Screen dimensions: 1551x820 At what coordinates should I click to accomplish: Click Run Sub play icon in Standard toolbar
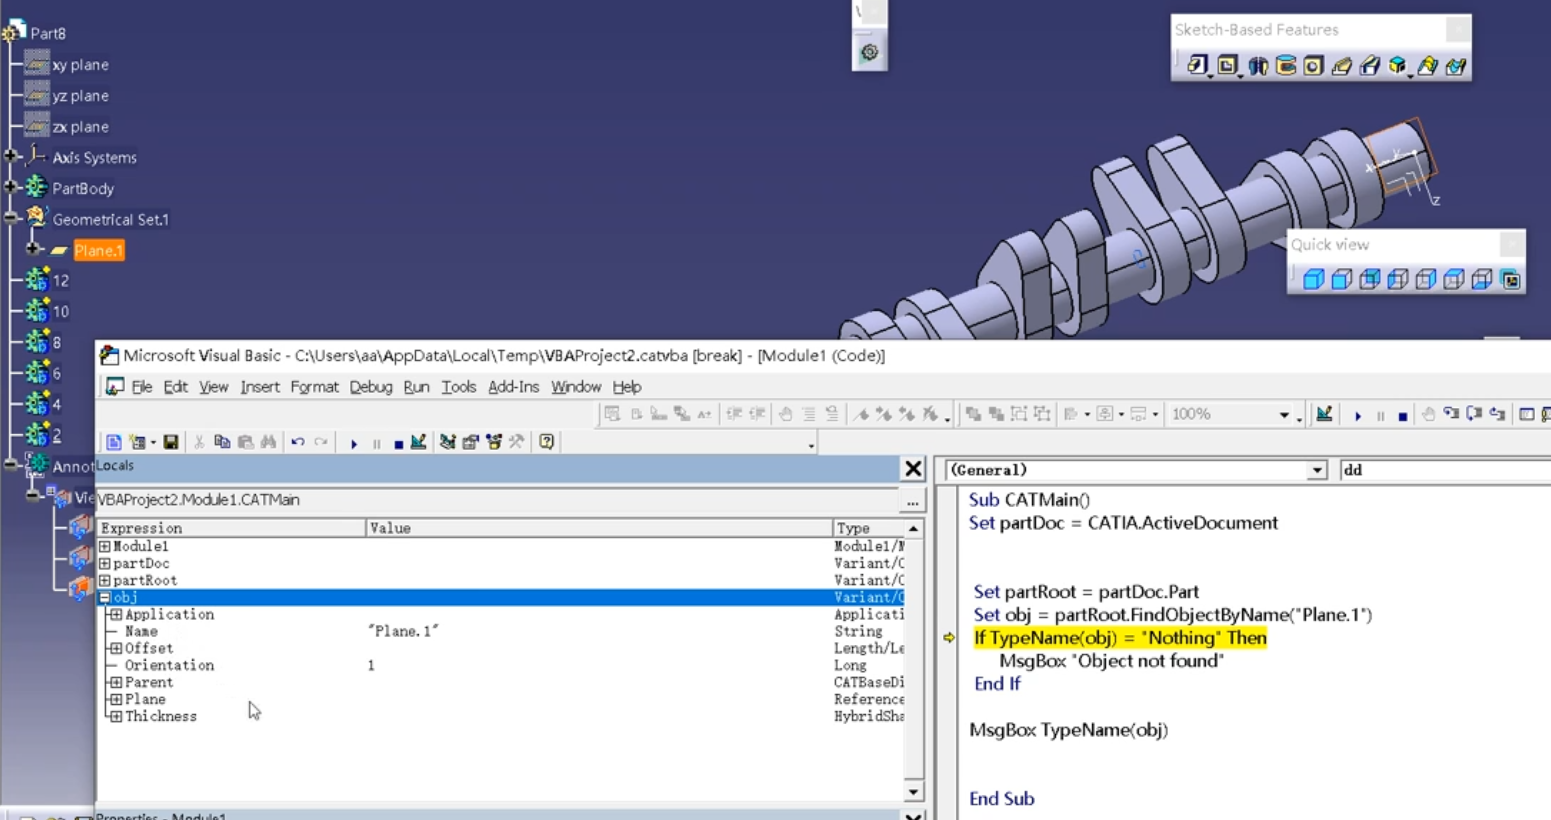pos(354,443)
